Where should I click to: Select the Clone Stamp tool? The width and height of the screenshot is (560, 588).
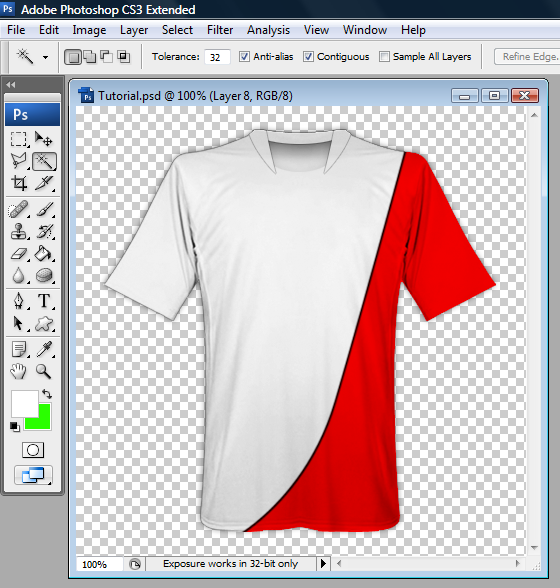click(19, 231)
